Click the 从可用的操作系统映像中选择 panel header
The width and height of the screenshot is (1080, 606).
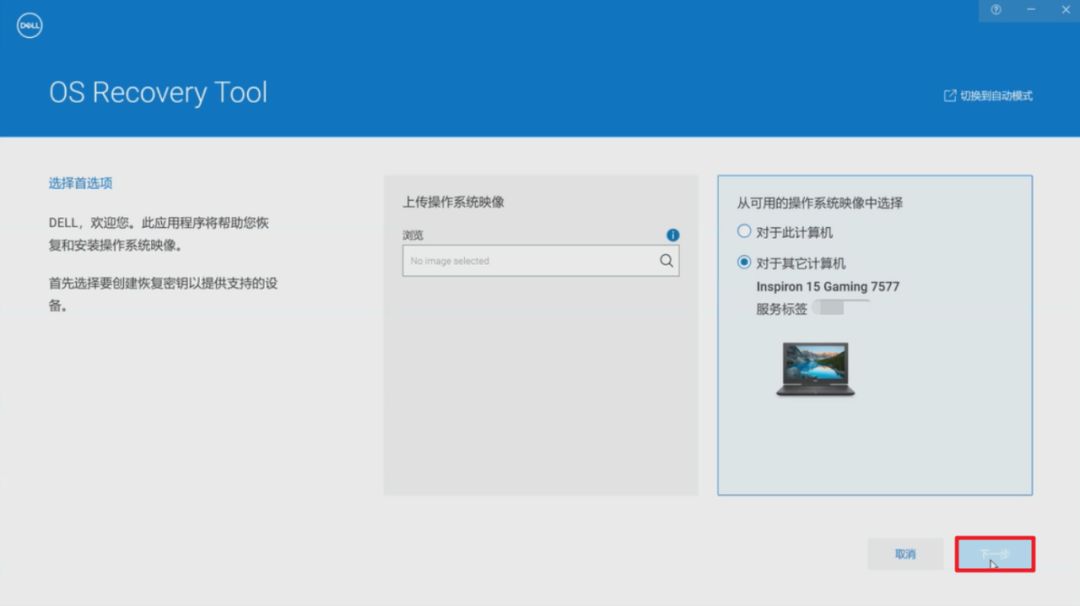pyautogui.click(x=820, y=203)
